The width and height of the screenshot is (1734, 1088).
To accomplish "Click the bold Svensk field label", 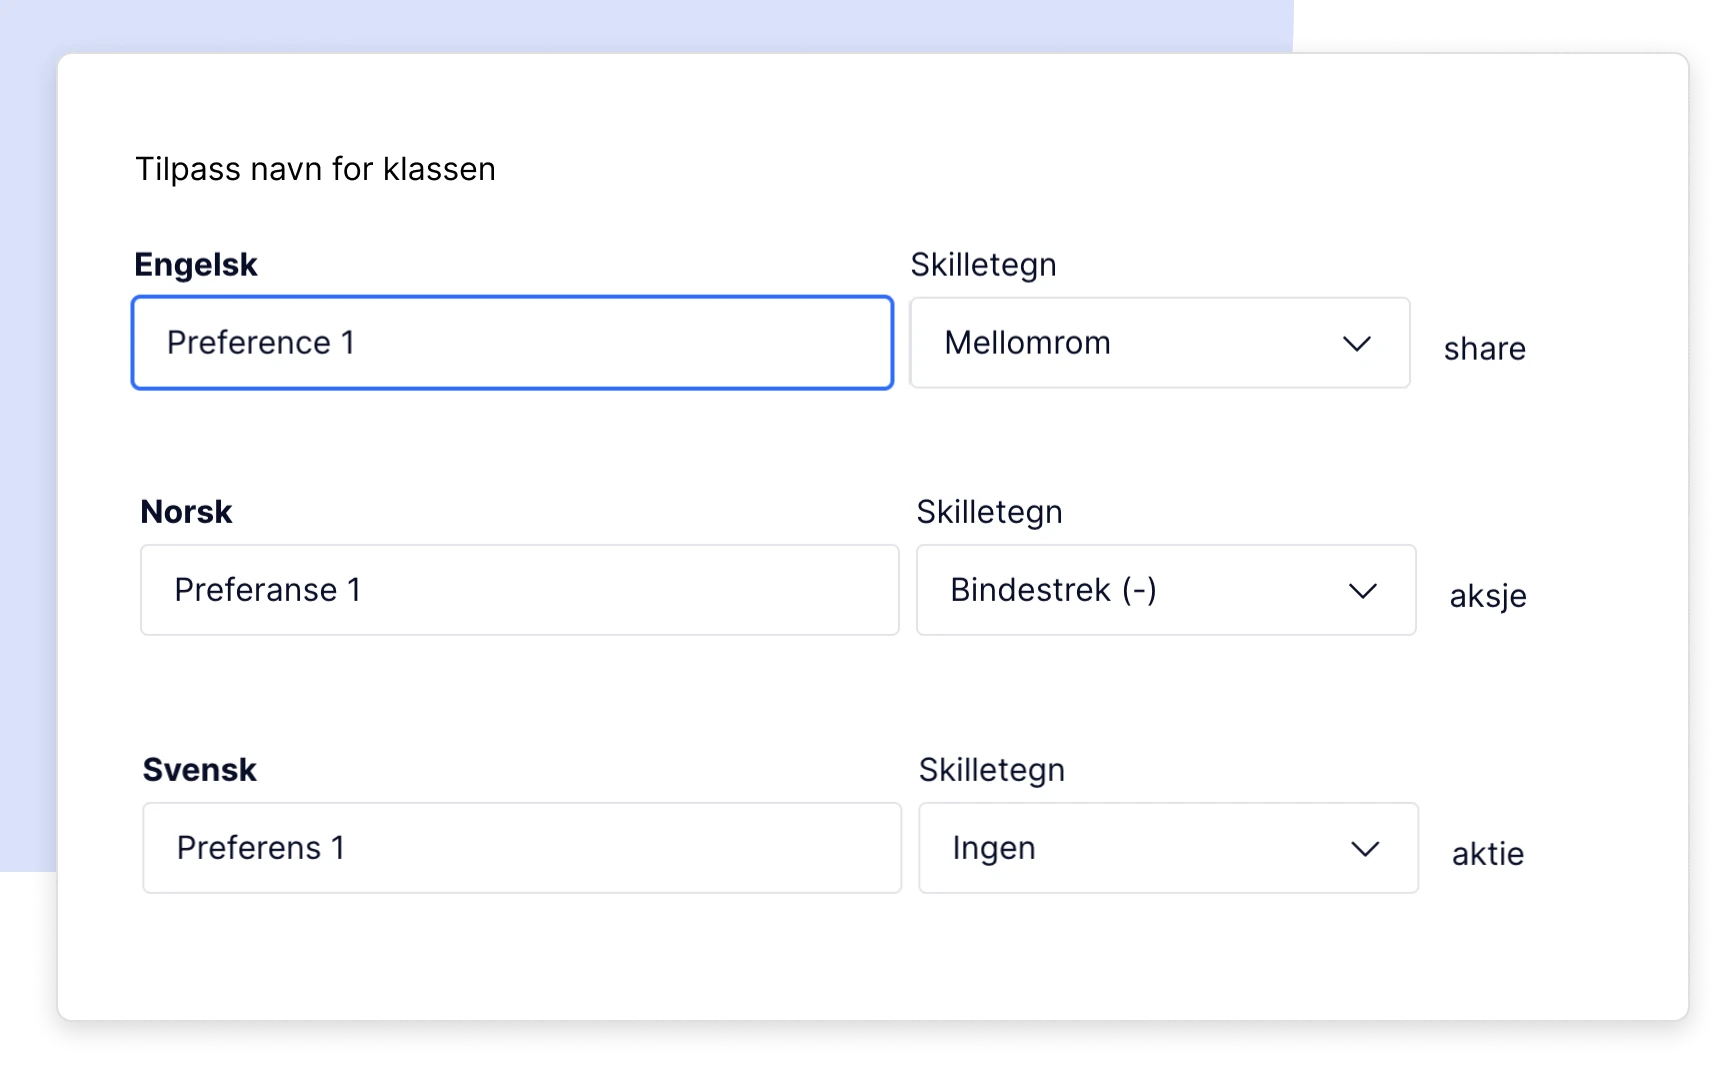I will 199,770.
